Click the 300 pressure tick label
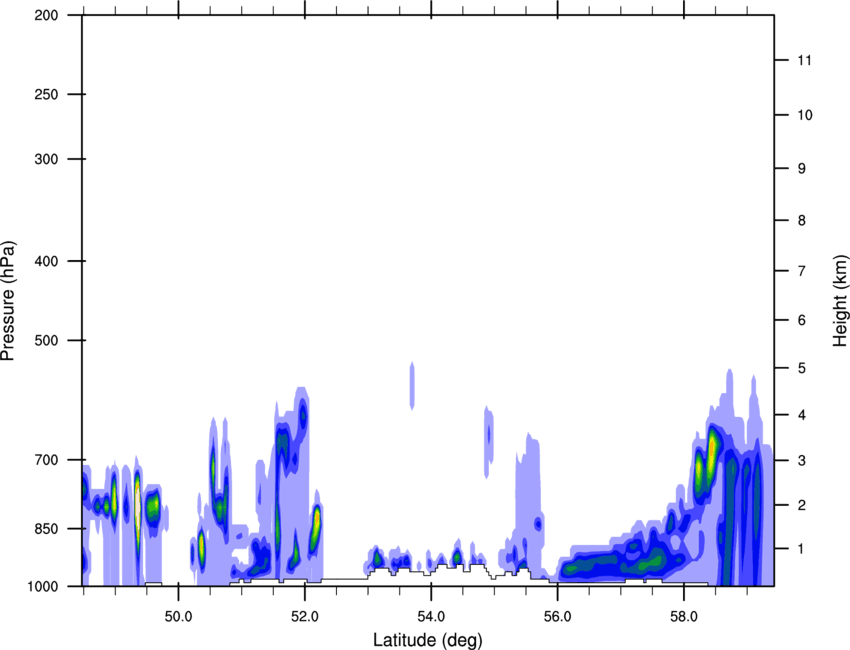The height and width of the screenshot is (650, 850). [46, 159]
